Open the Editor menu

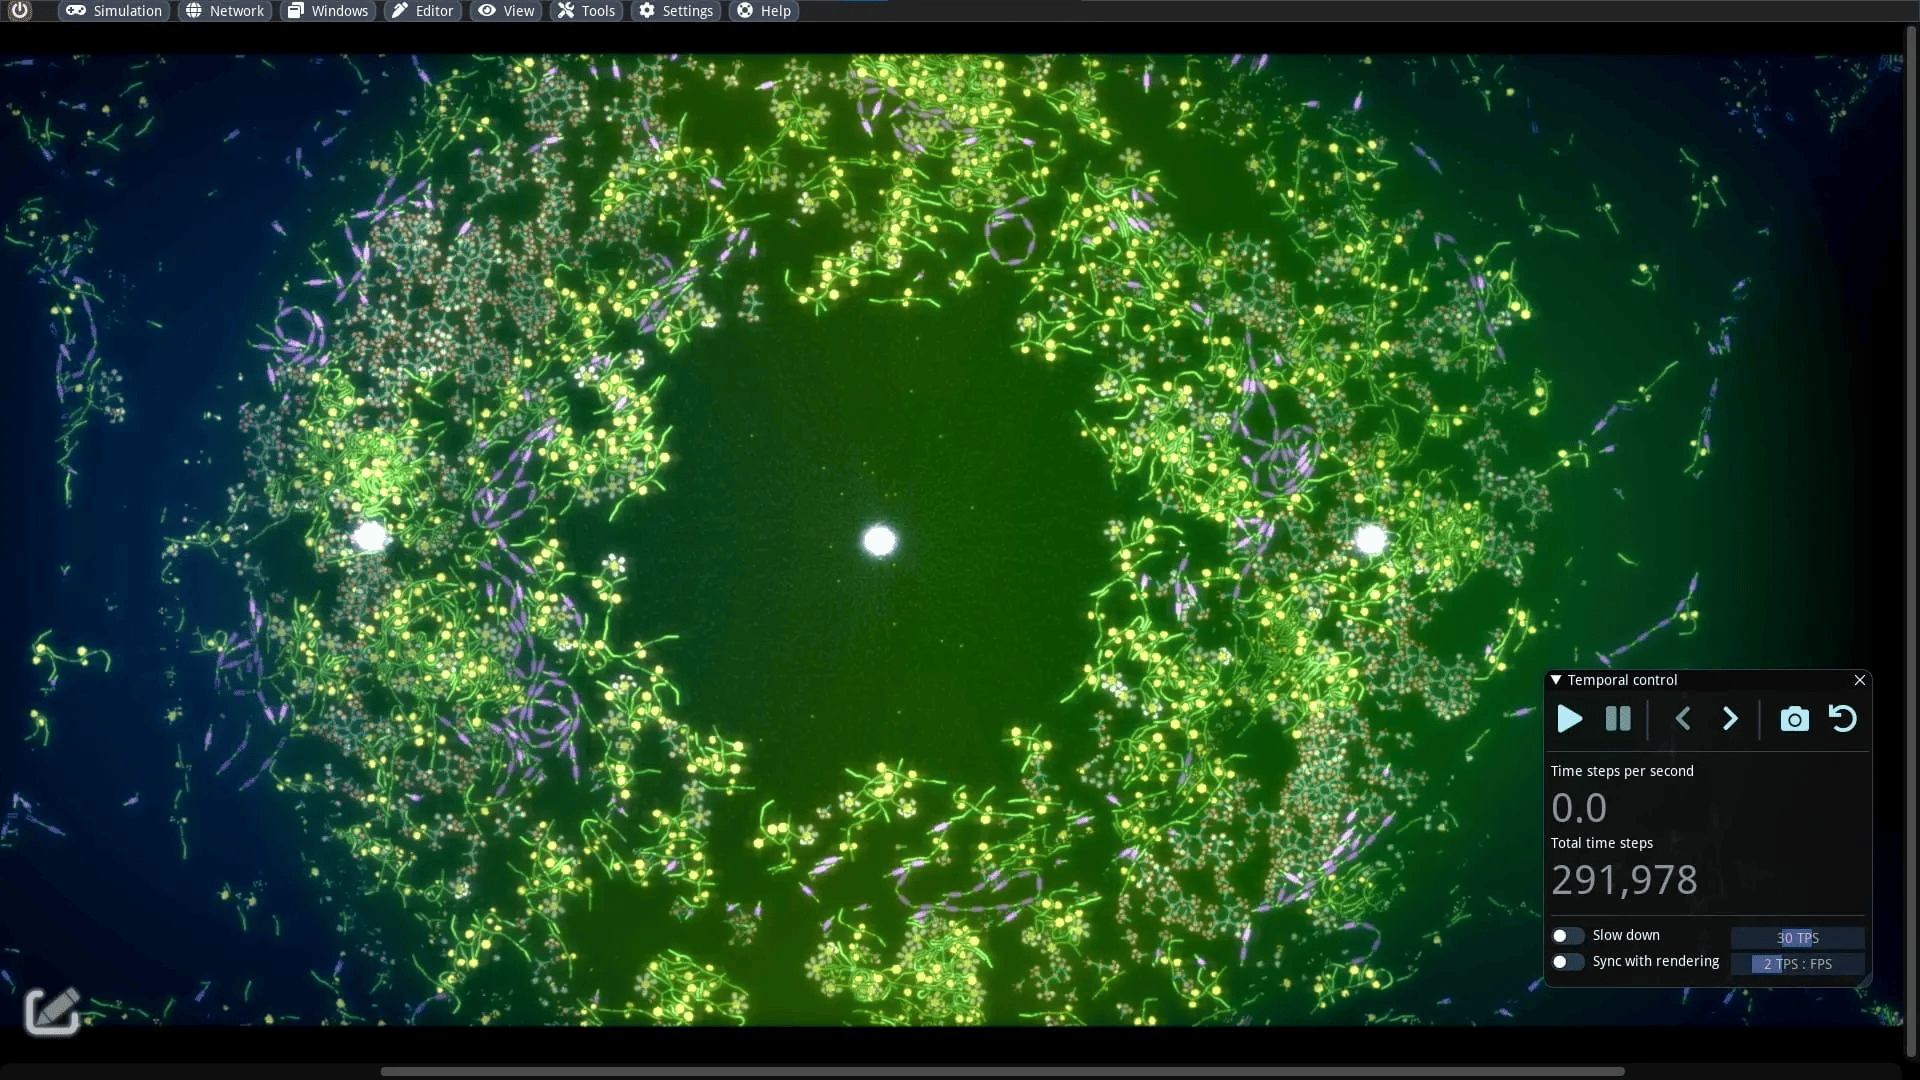(x=422, y=11)
